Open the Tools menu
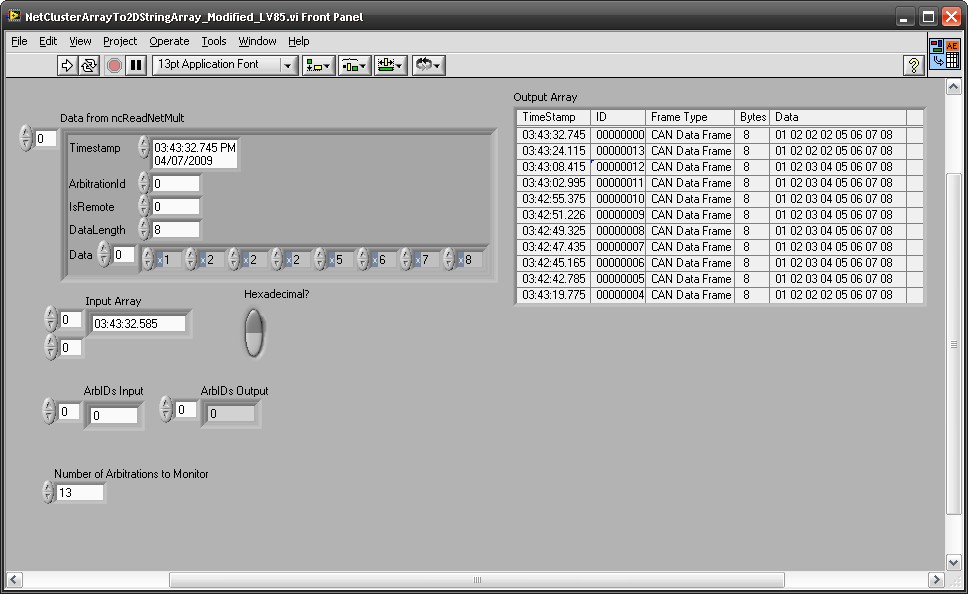This screenshot has width=968, height=594. coord(214,41)
